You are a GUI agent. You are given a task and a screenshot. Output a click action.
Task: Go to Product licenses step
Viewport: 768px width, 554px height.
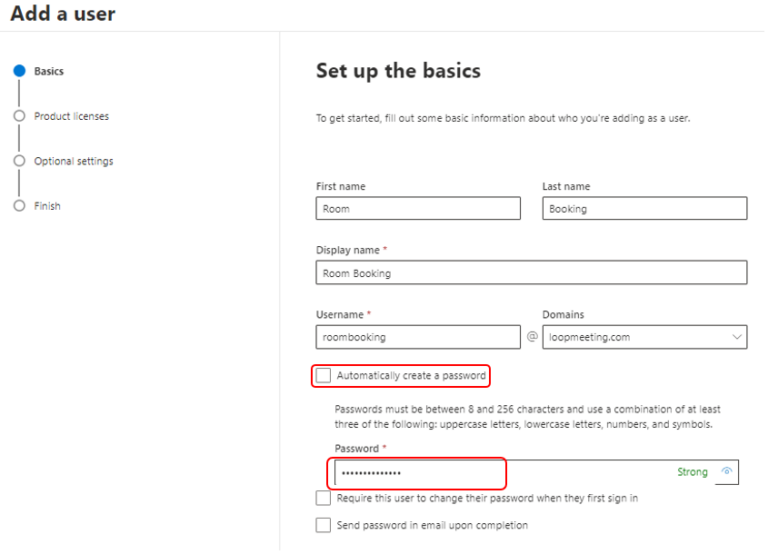click(72, 116)
